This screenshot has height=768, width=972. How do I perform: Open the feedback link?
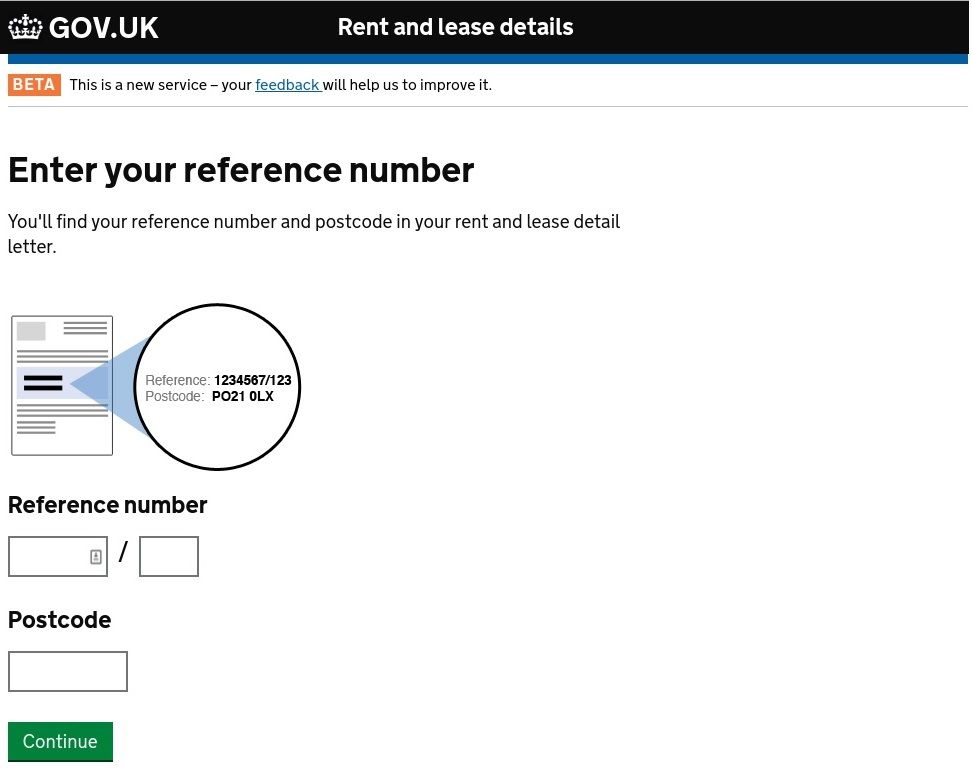288,85
